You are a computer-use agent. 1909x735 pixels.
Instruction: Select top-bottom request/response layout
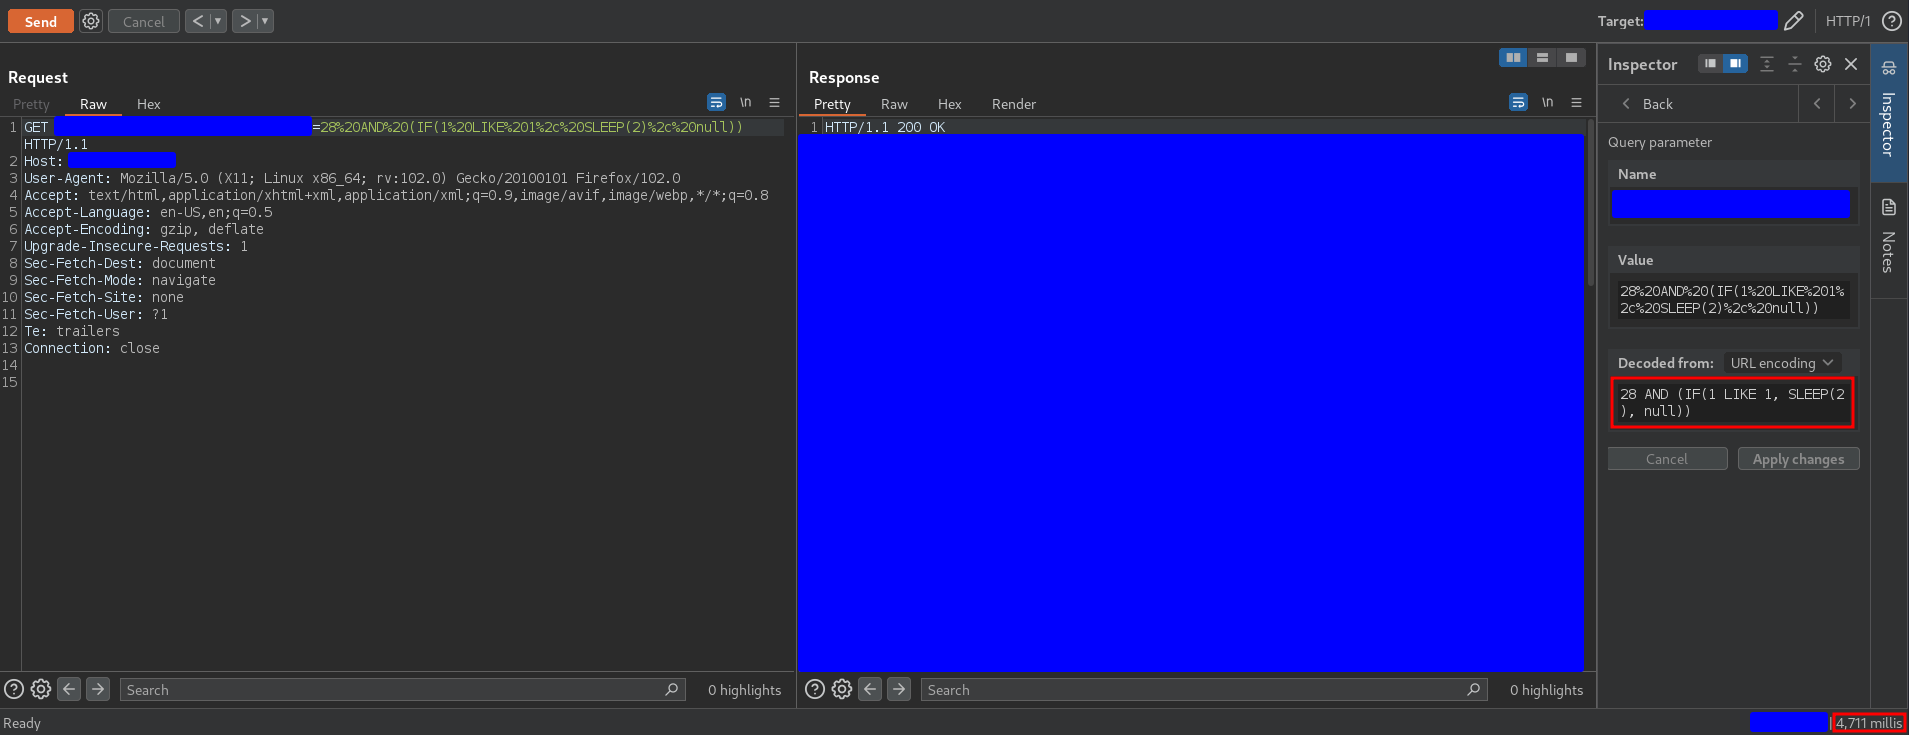click(x=1542, y=58)
